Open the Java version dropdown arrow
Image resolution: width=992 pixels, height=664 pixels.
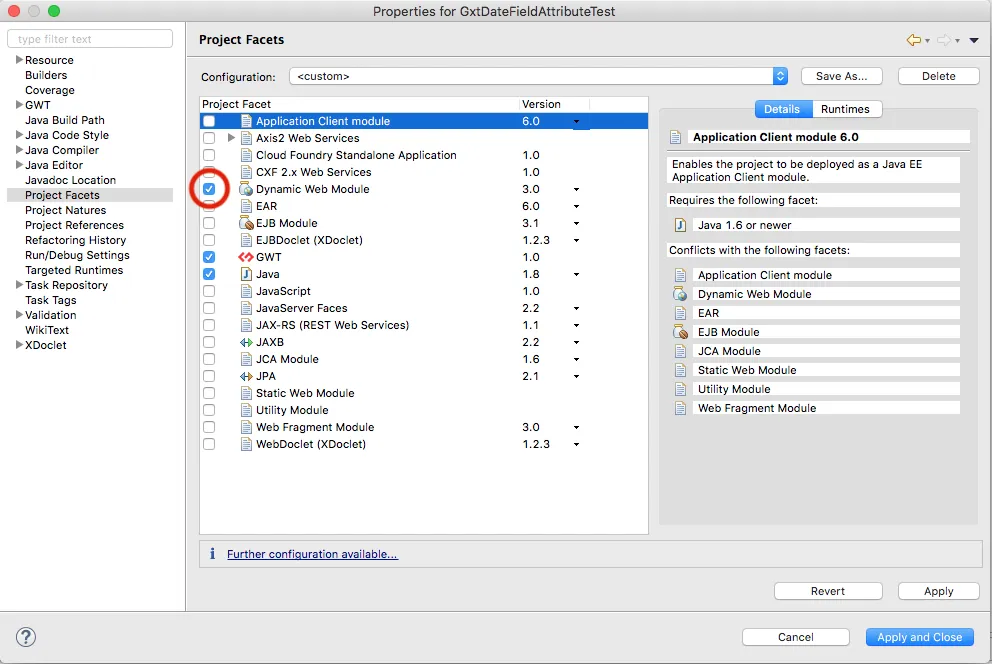click(576, 274)
